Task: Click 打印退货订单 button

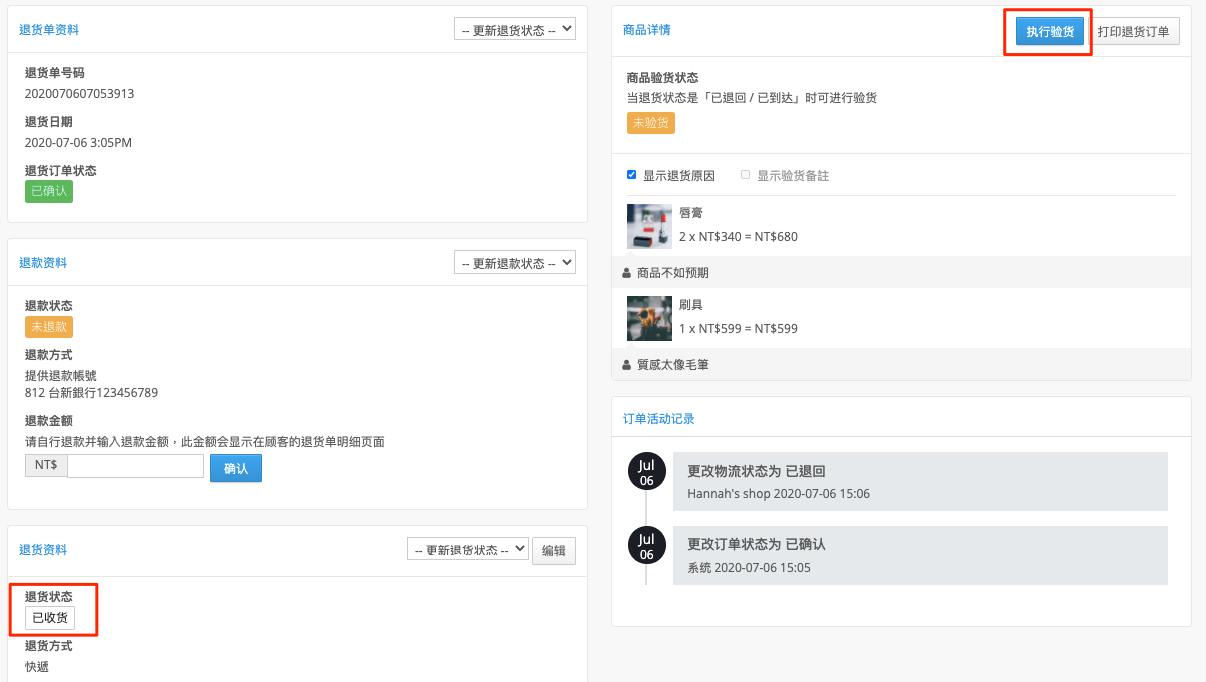Action: coord(1133,32)
